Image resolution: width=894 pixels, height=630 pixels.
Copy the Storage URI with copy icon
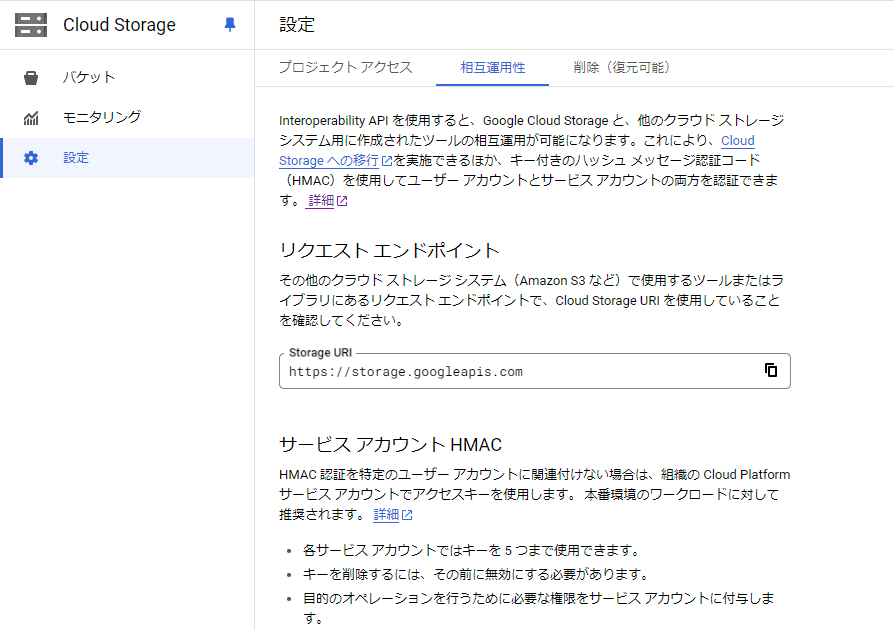pos(771,370)
